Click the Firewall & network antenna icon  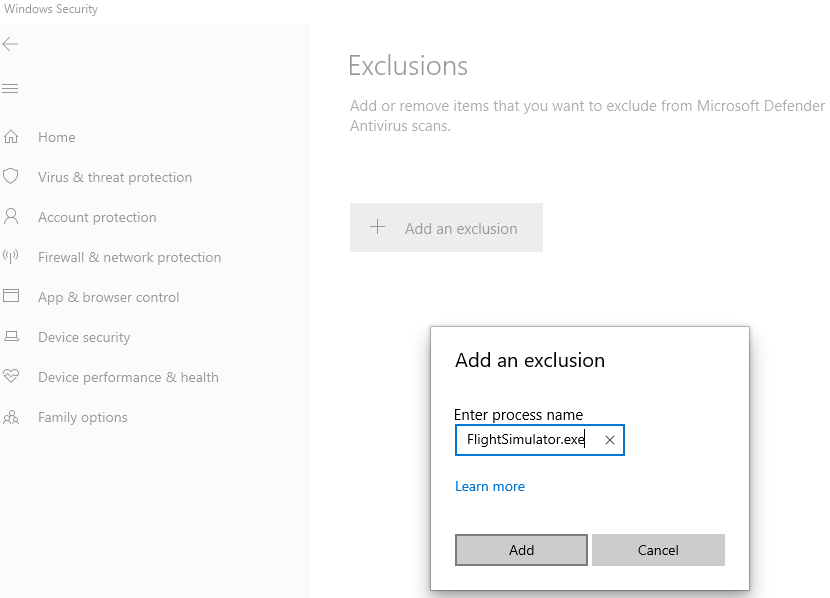(12, 257)
